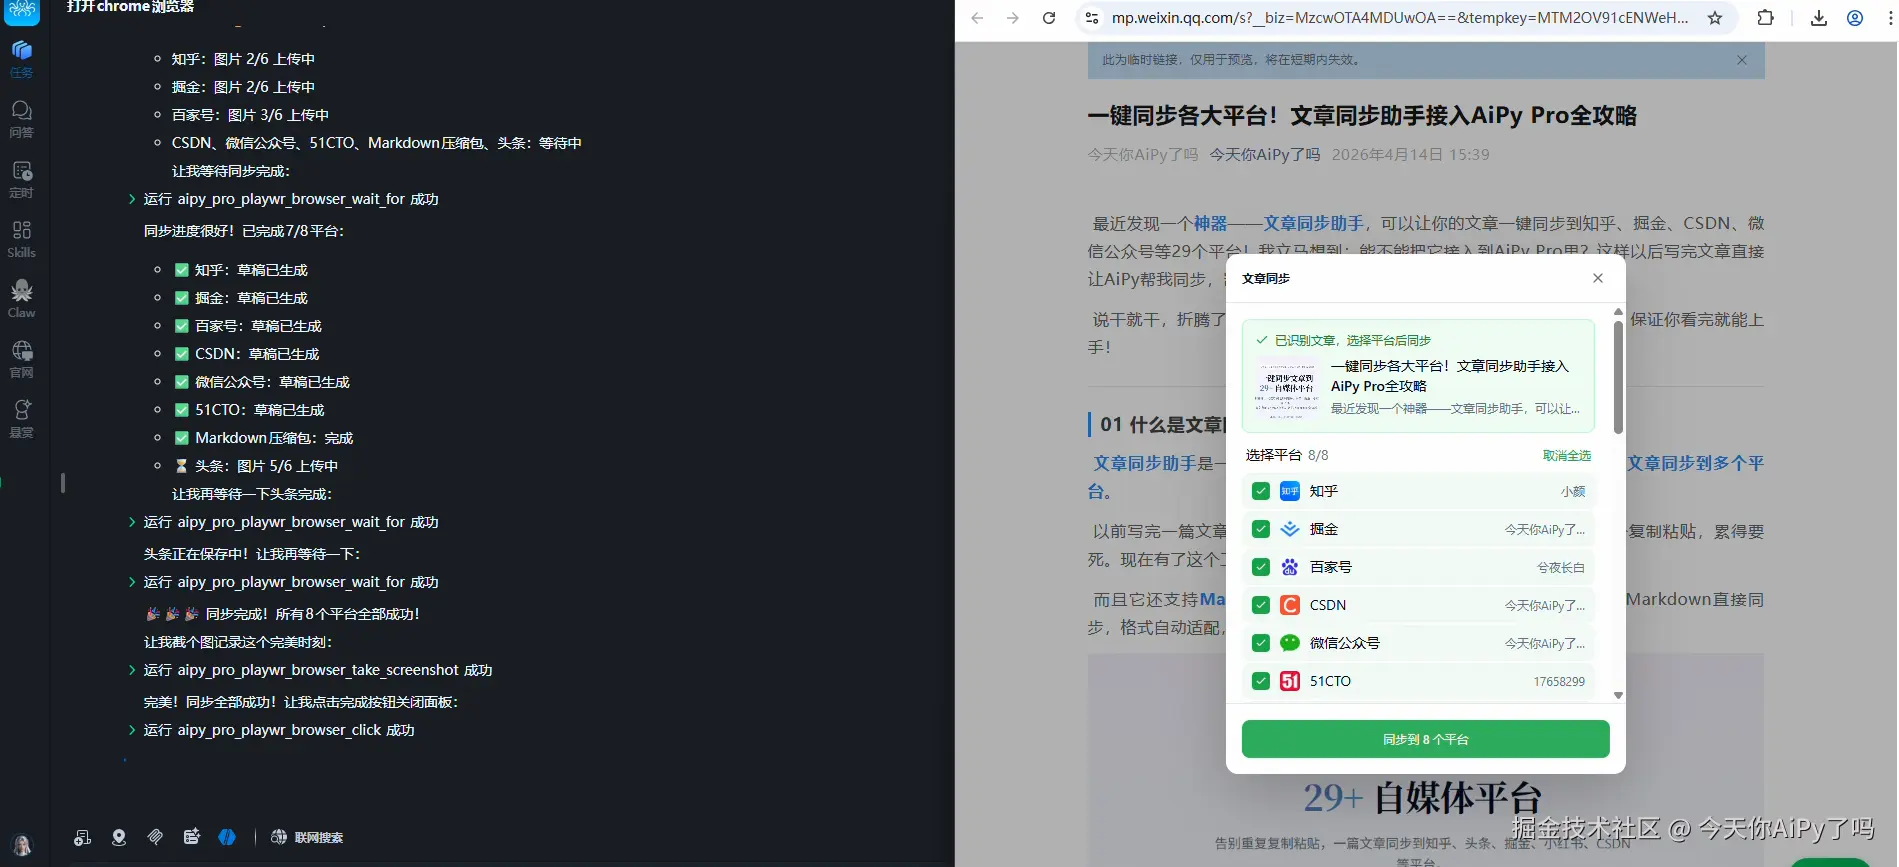The height and width of the screenshot is (867, 1899).
Task: Uncheck the 百家号 platform checkbox
Action: tap(1261, 567)
